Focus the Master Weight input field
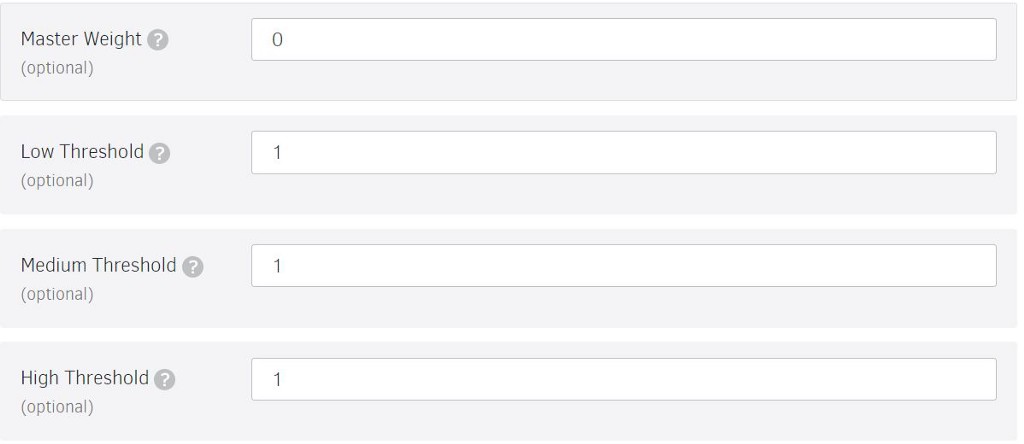The image size is (1024, 444). (623, 39)
